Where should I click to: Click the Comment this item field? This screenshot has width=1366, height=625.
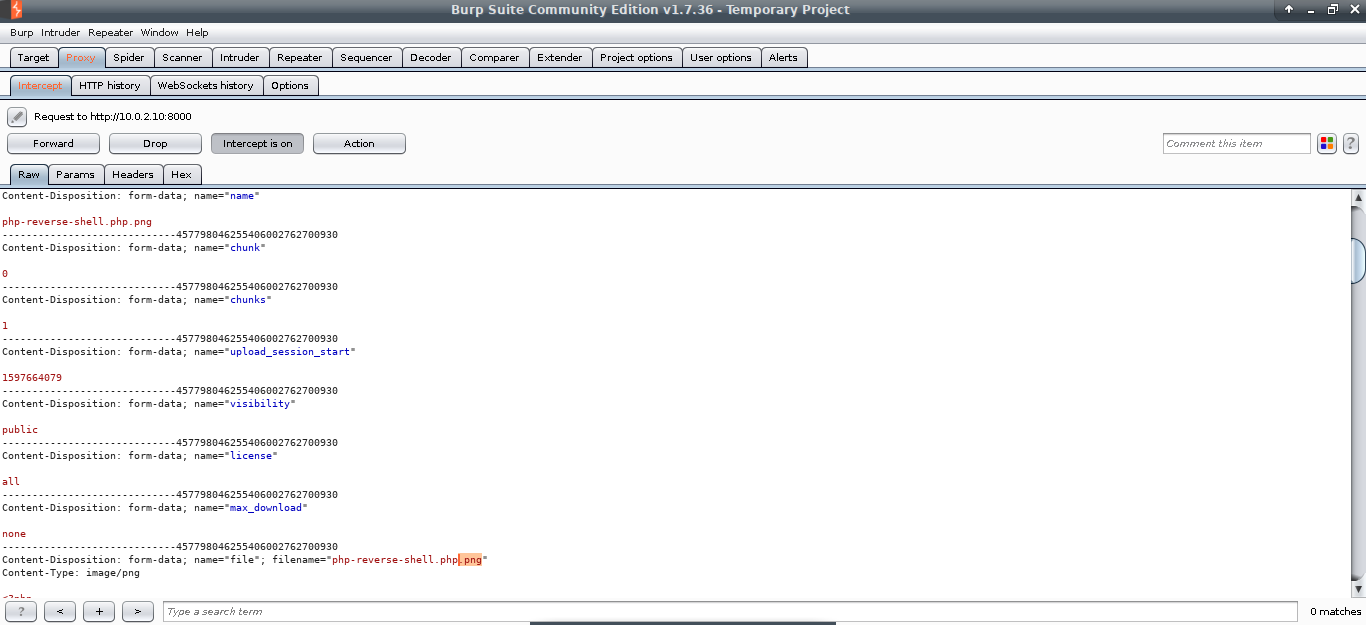pos(1237,144)
